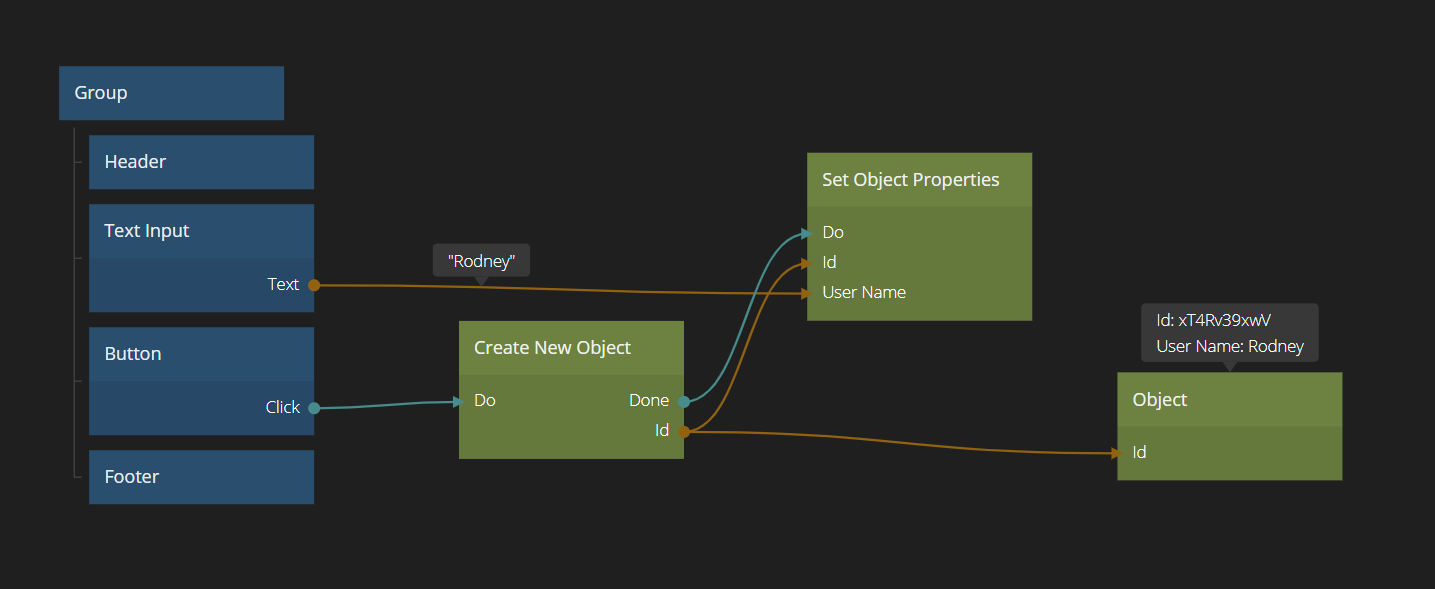1435x589 pixels.
Task: Select the Group node
Action: point(171,93)
